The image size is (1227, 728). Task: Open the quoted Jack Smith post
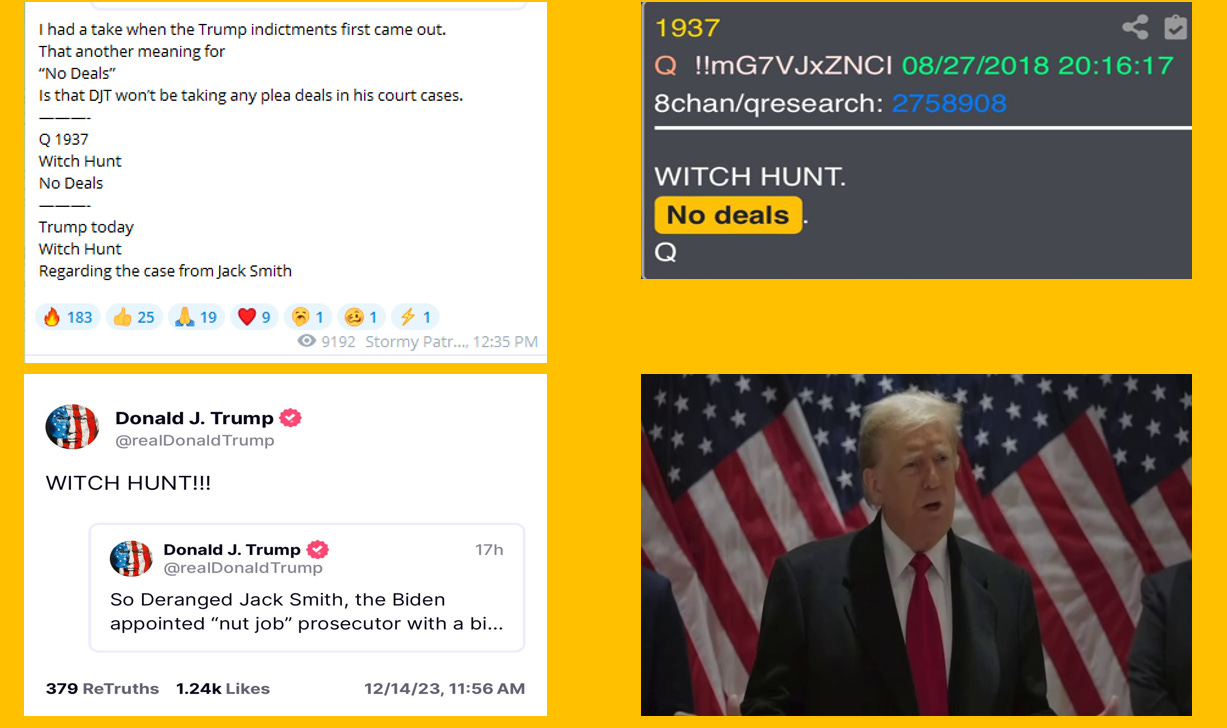click(307, 588)
